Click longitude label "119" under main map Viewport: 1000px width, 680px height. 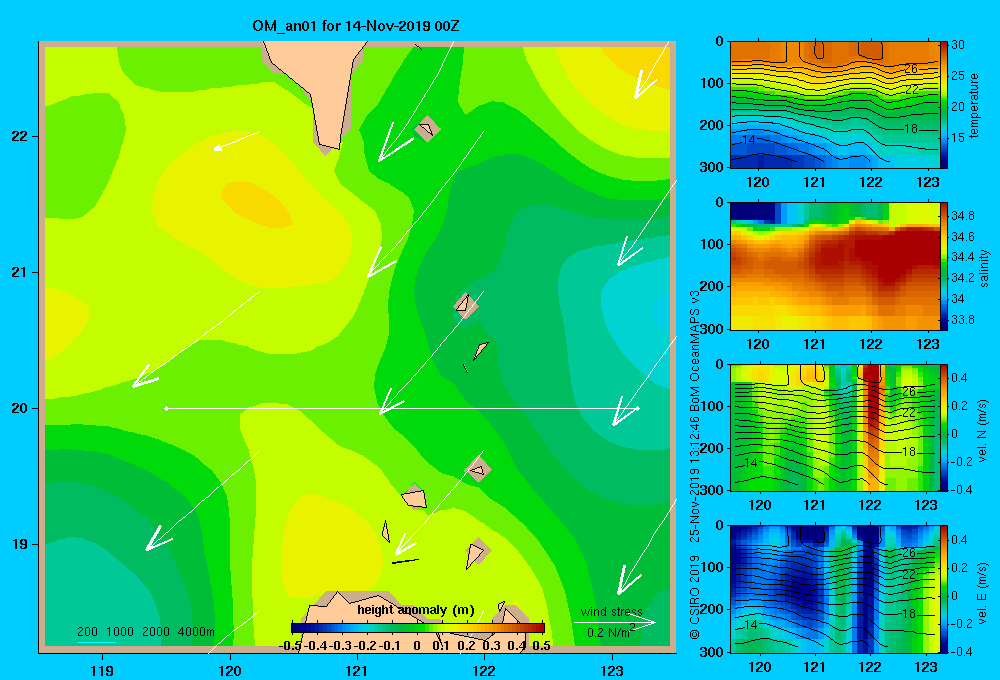[x=102, y=670]
